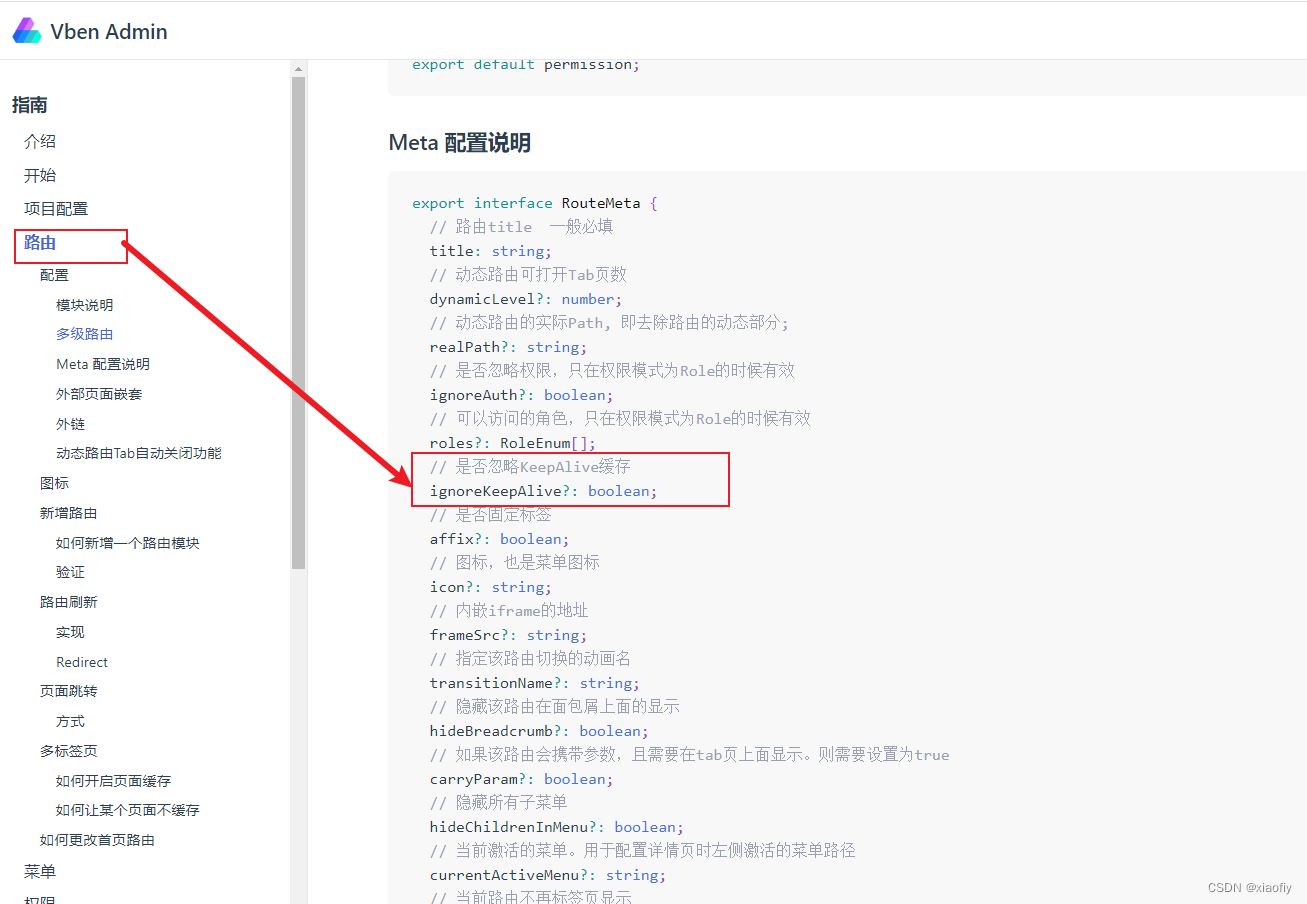Open the 菜单 sidebar page
The height and width of the screenshot is (904, 1307).
click(x=40, y=872)
